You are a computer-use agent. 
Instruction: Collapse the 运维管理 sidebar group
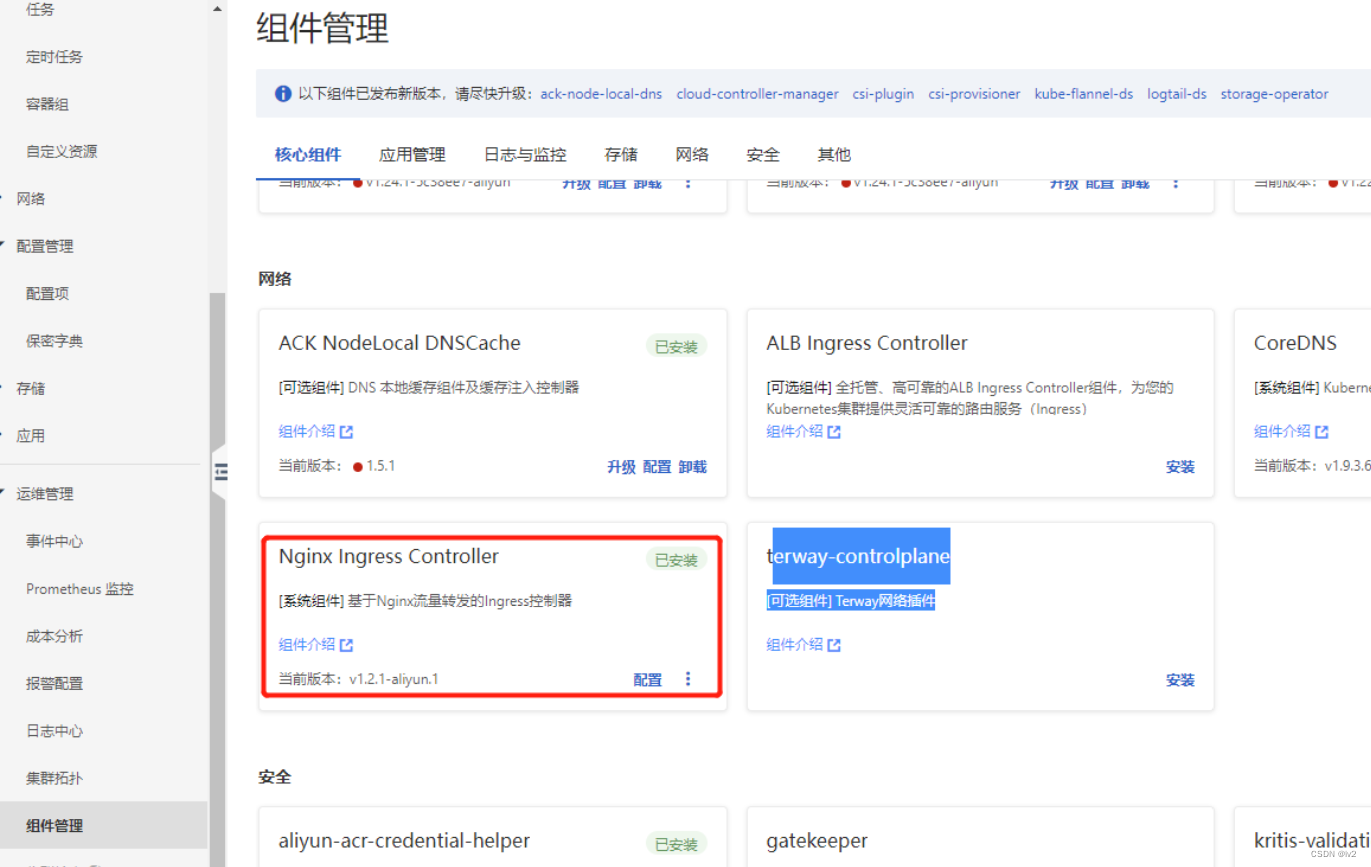click(4, 494)
